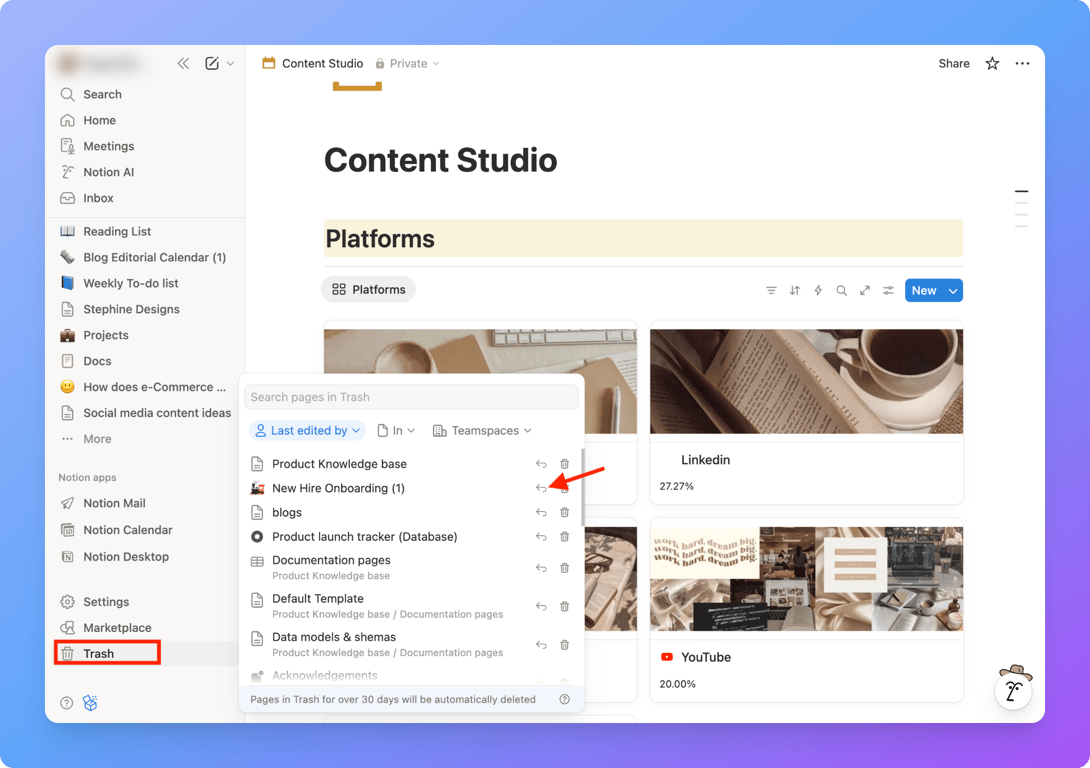Delete the Default Template page permanently
The image size is (1090, 768).
pyautogui.click(x=564, y=606)
